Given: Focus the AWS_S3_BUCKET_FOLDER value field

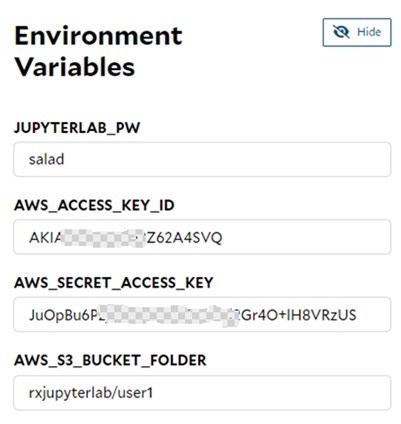Looking at the screenshot, I should (202, 393).
